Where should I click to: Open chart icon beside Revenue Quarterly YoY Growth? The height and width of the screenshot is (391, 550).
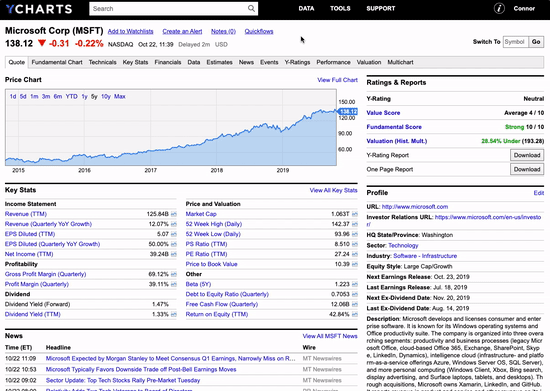click(x=174, y=224)
